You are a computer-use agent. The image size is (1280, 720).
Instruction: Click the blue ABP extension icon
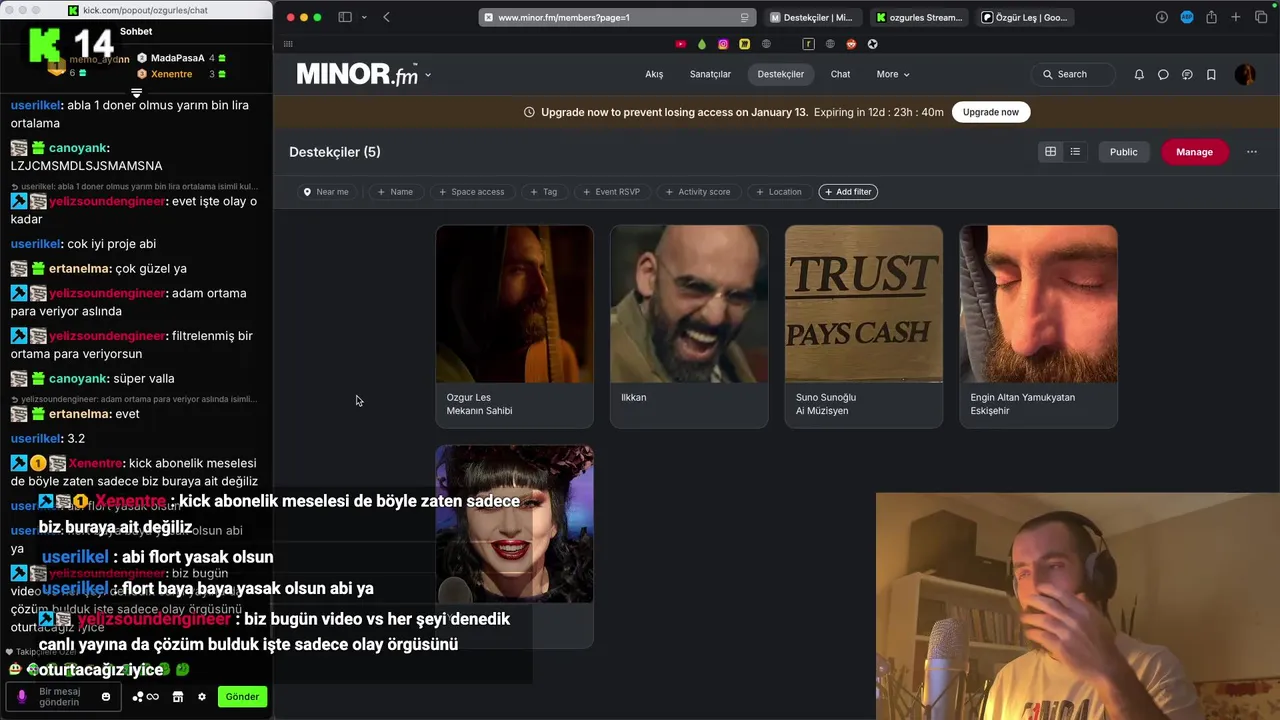click(1187, 17)
